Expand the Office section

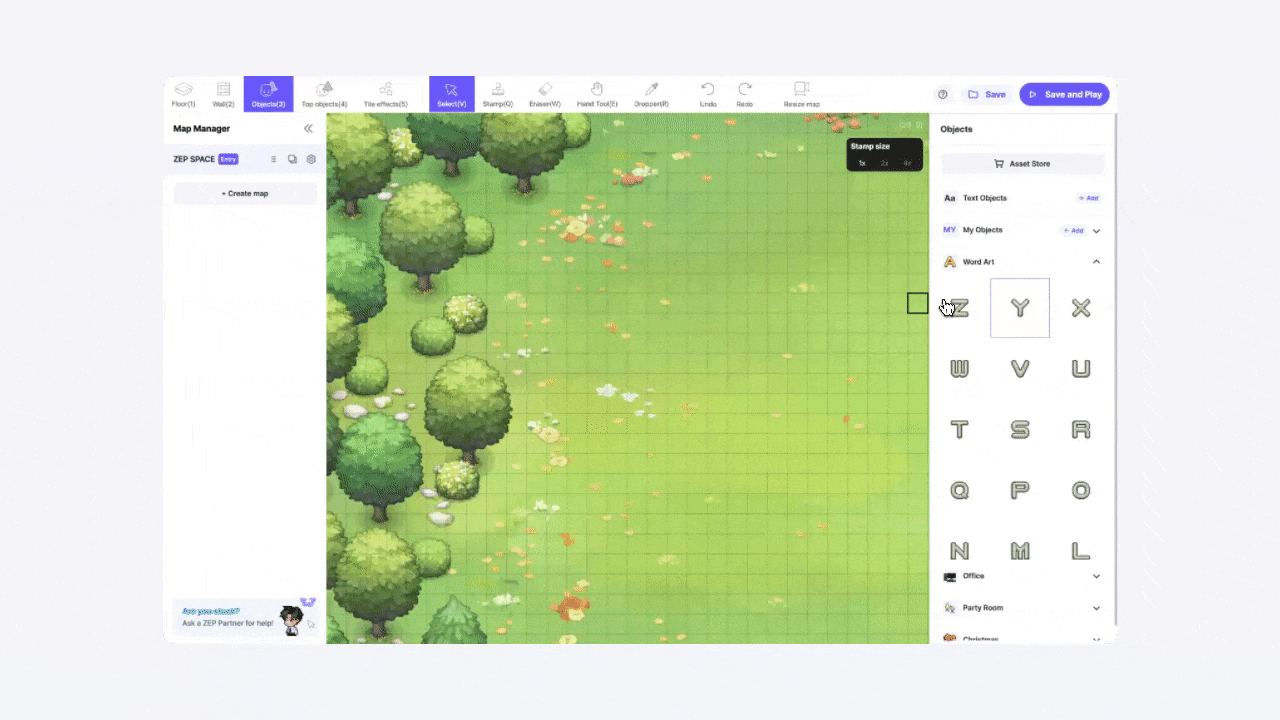(1096, 576)
